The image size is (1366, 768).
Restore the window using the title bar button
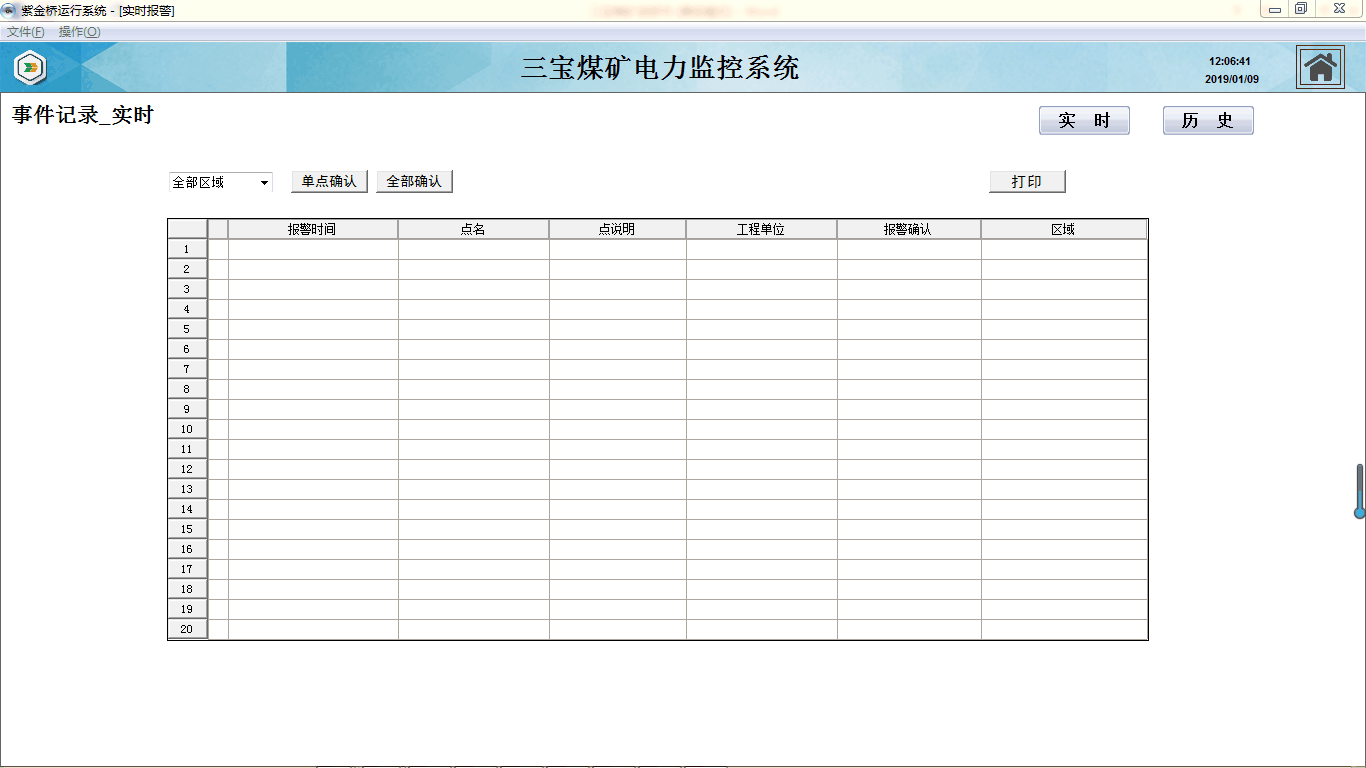[1301, 9]
